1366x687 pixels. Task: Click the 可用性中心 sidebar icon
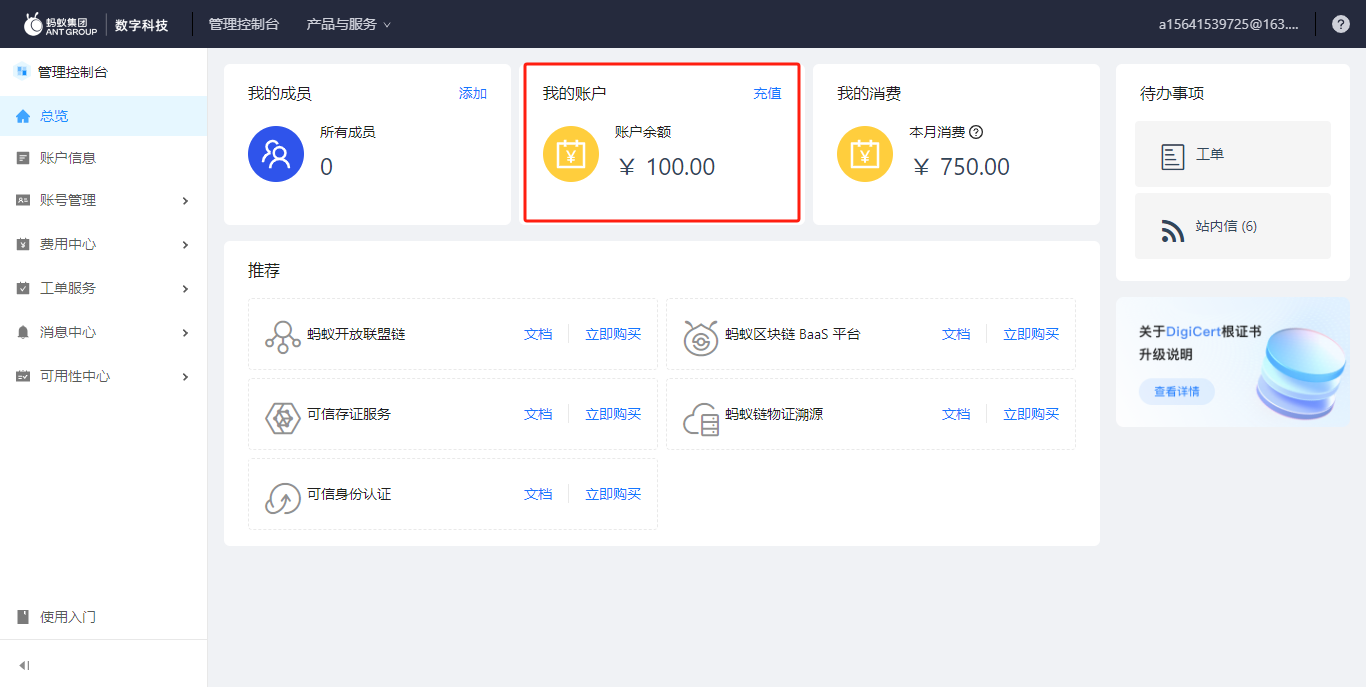23,376
